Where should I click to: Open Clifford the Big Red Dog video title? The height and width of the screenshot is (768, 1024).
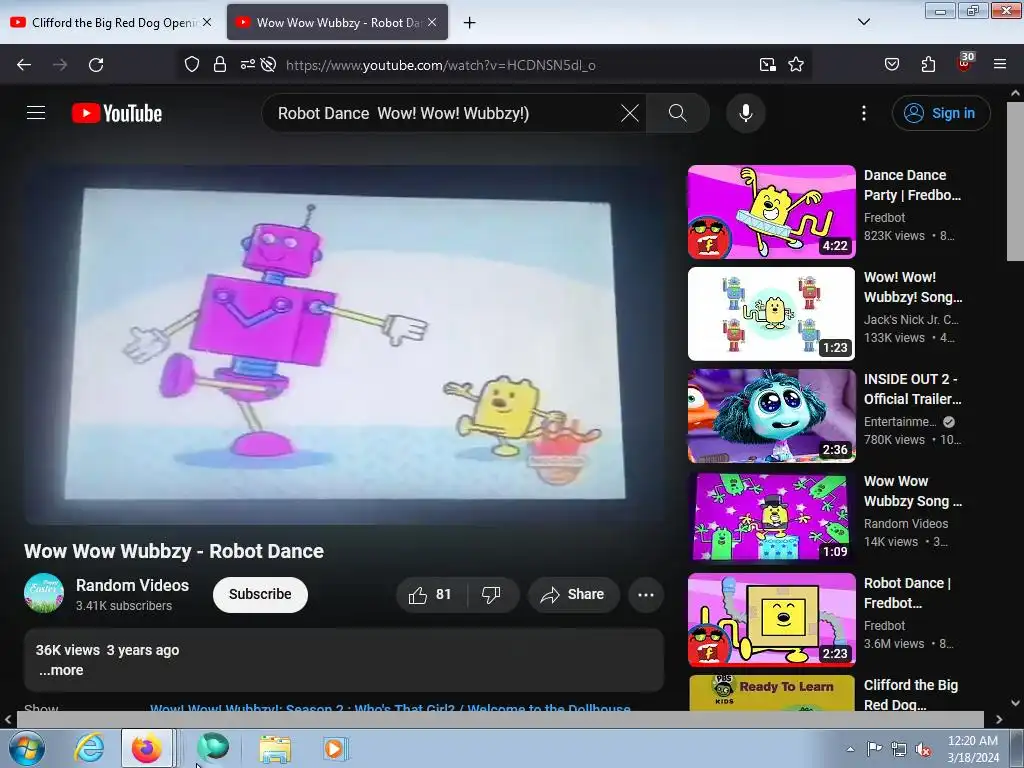[910, 695]
